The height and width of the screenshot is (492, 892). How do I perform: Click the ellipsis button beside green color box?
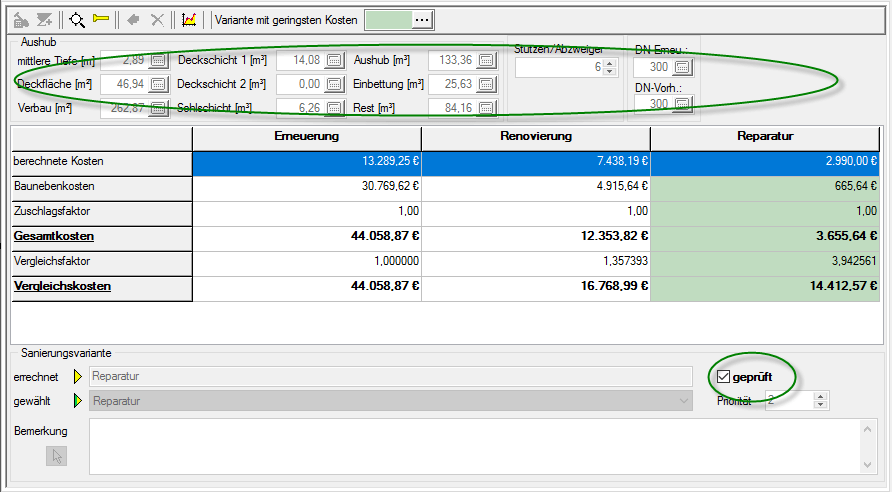[x=423, y=19]
